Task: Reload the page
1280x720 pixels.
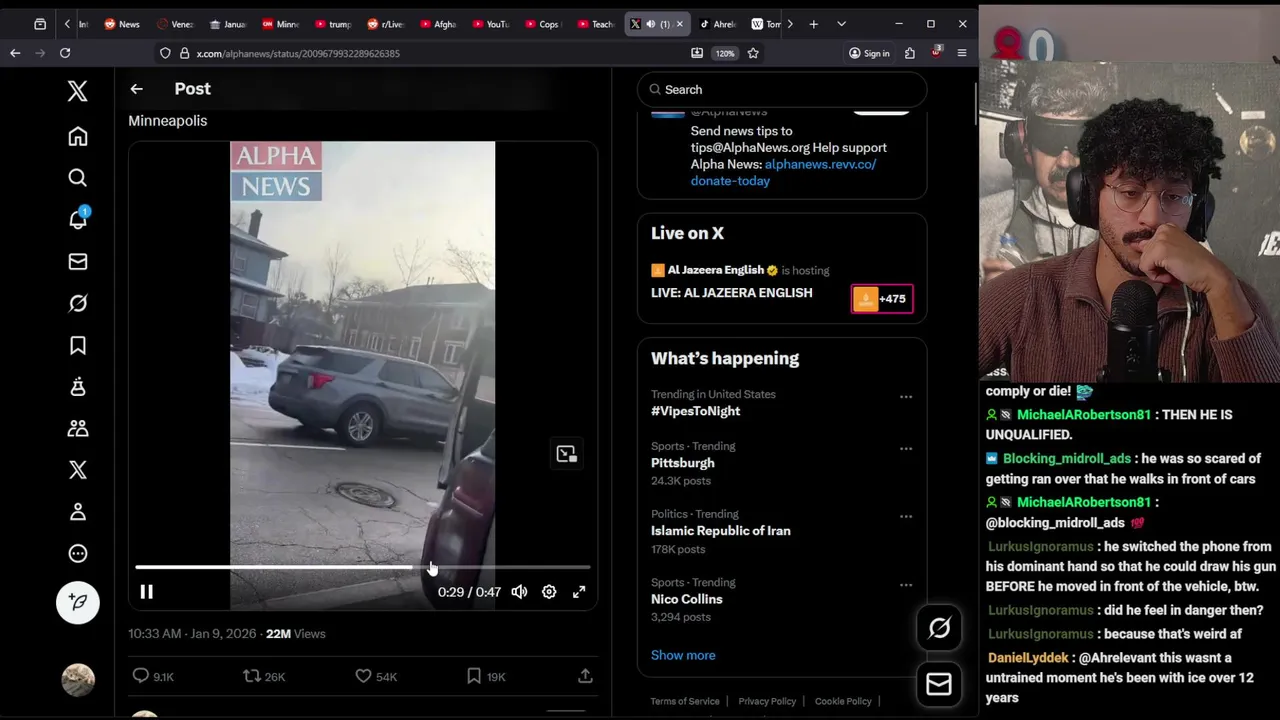Action: pyautogui.click(x=65, y=53)
